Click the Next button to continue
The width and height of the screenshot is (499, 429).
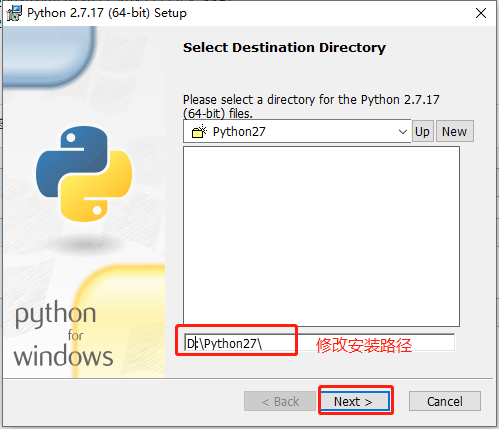coord(355,401)
